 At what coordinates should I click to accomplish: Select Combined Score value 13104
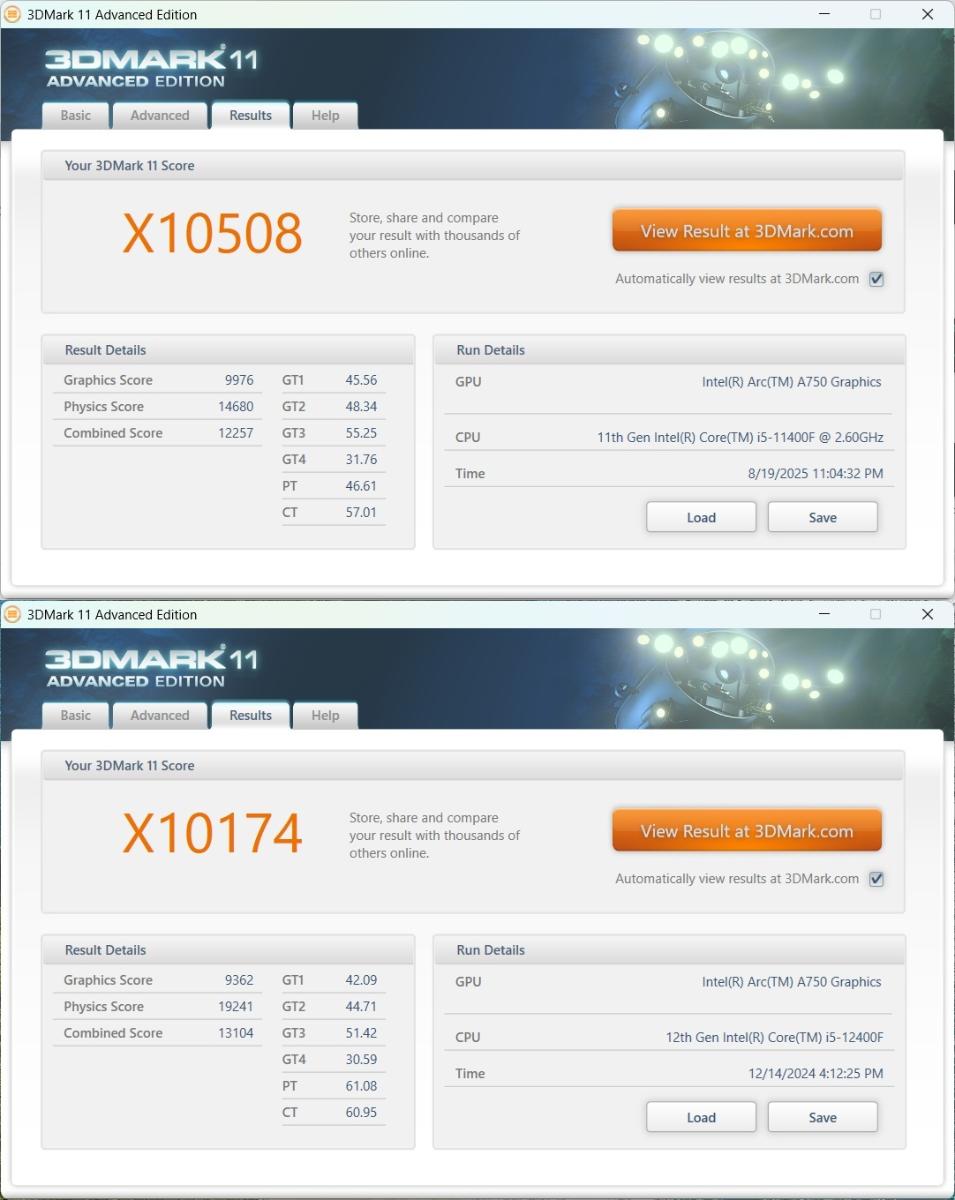coord(236,1033)
